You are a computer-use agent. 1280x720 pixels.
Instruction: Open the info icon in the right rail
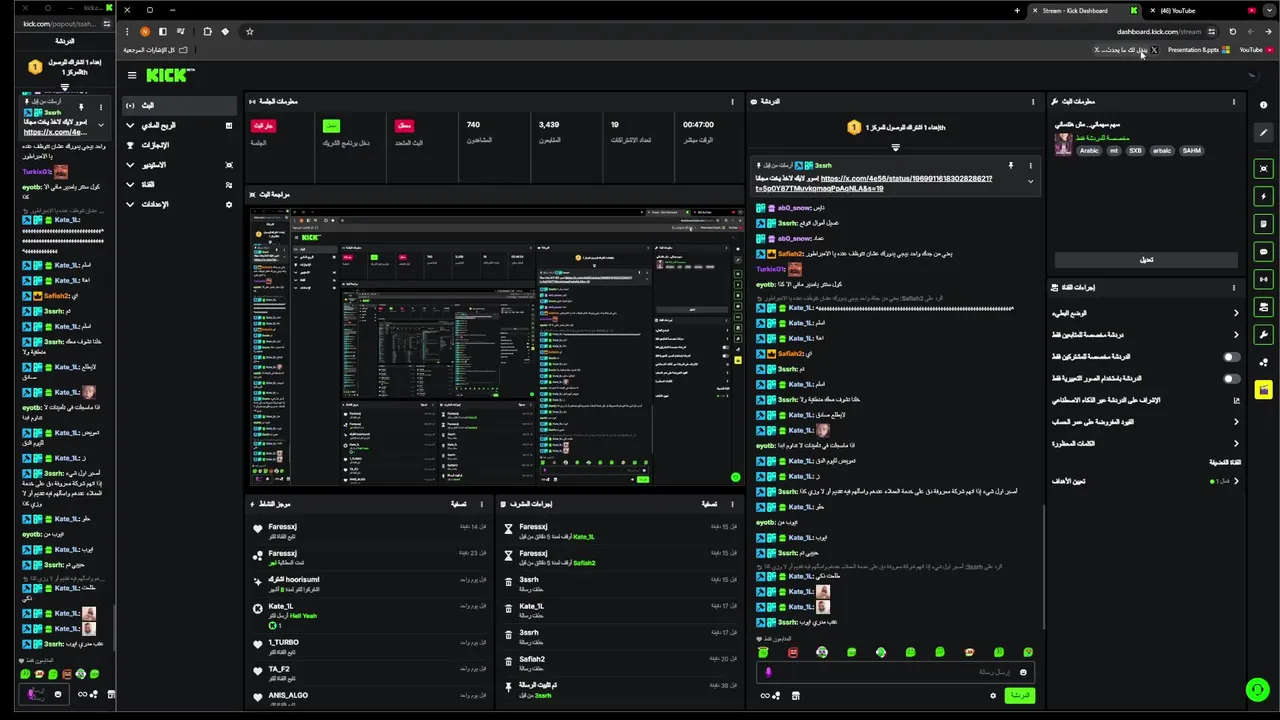(x=1264, y=105)
